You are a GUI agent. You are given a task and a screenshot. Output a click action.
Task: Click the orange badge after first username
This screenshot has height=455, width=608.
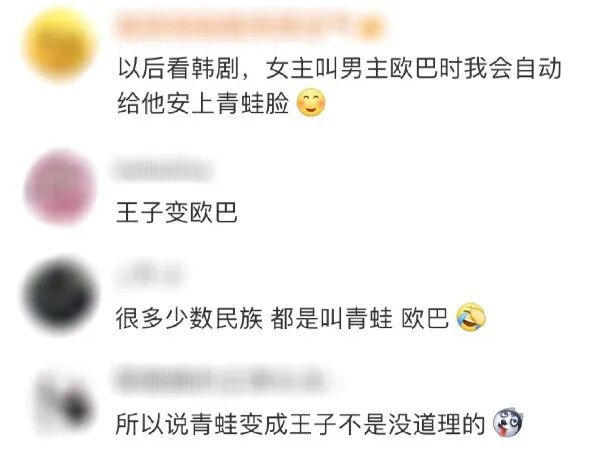click(371, 28)
